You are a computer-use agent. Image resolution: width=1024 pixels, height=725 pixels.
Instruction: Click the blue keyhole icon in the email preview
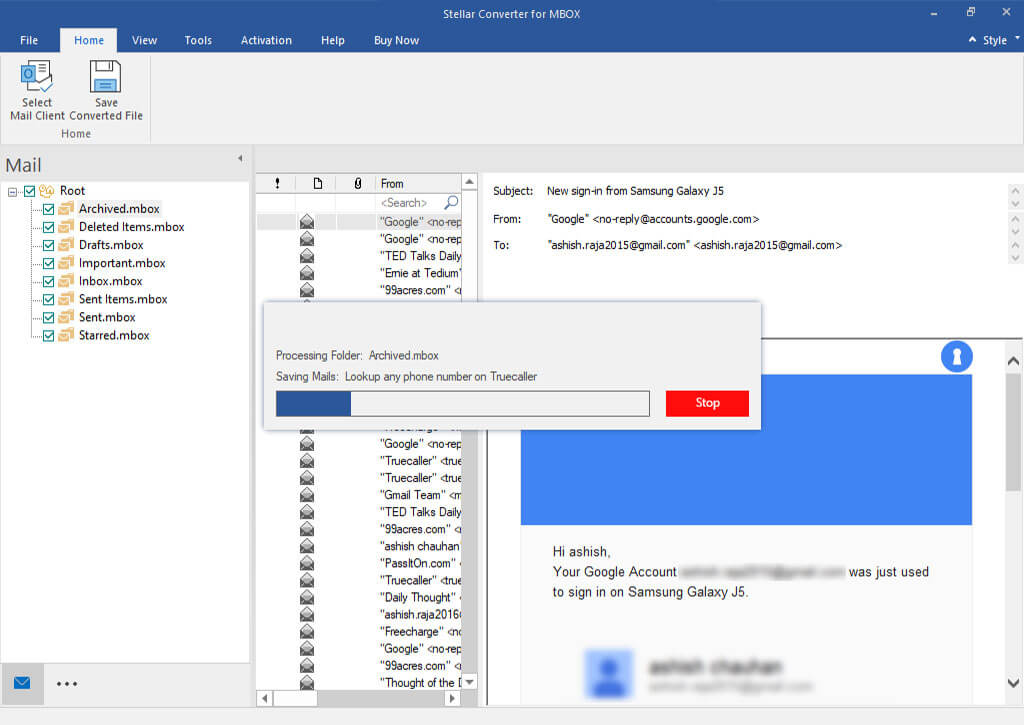pos(957,357)
